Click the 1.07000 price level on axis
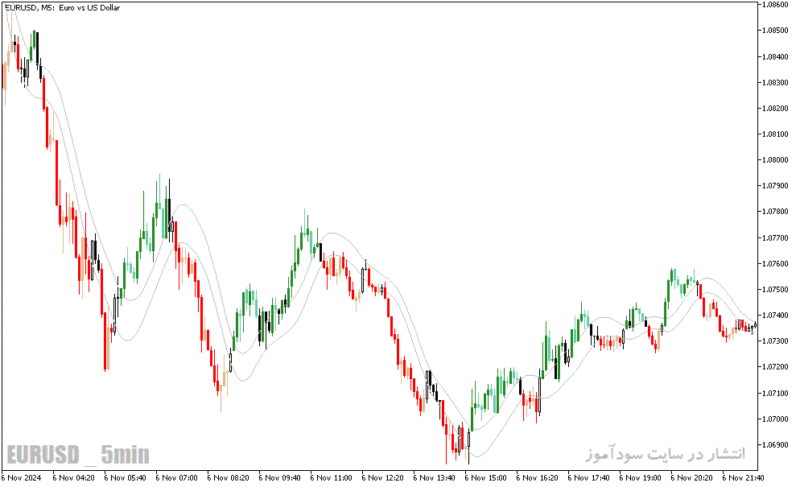Viewport: 800px width, 487px height. [x=775, y=419]
